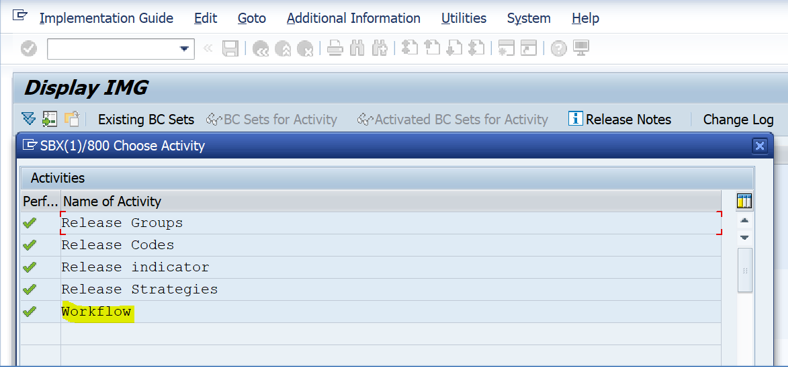This screenshot has height=367, width=788.
Task: Open the Release Notes button
Action: point(620,120)
